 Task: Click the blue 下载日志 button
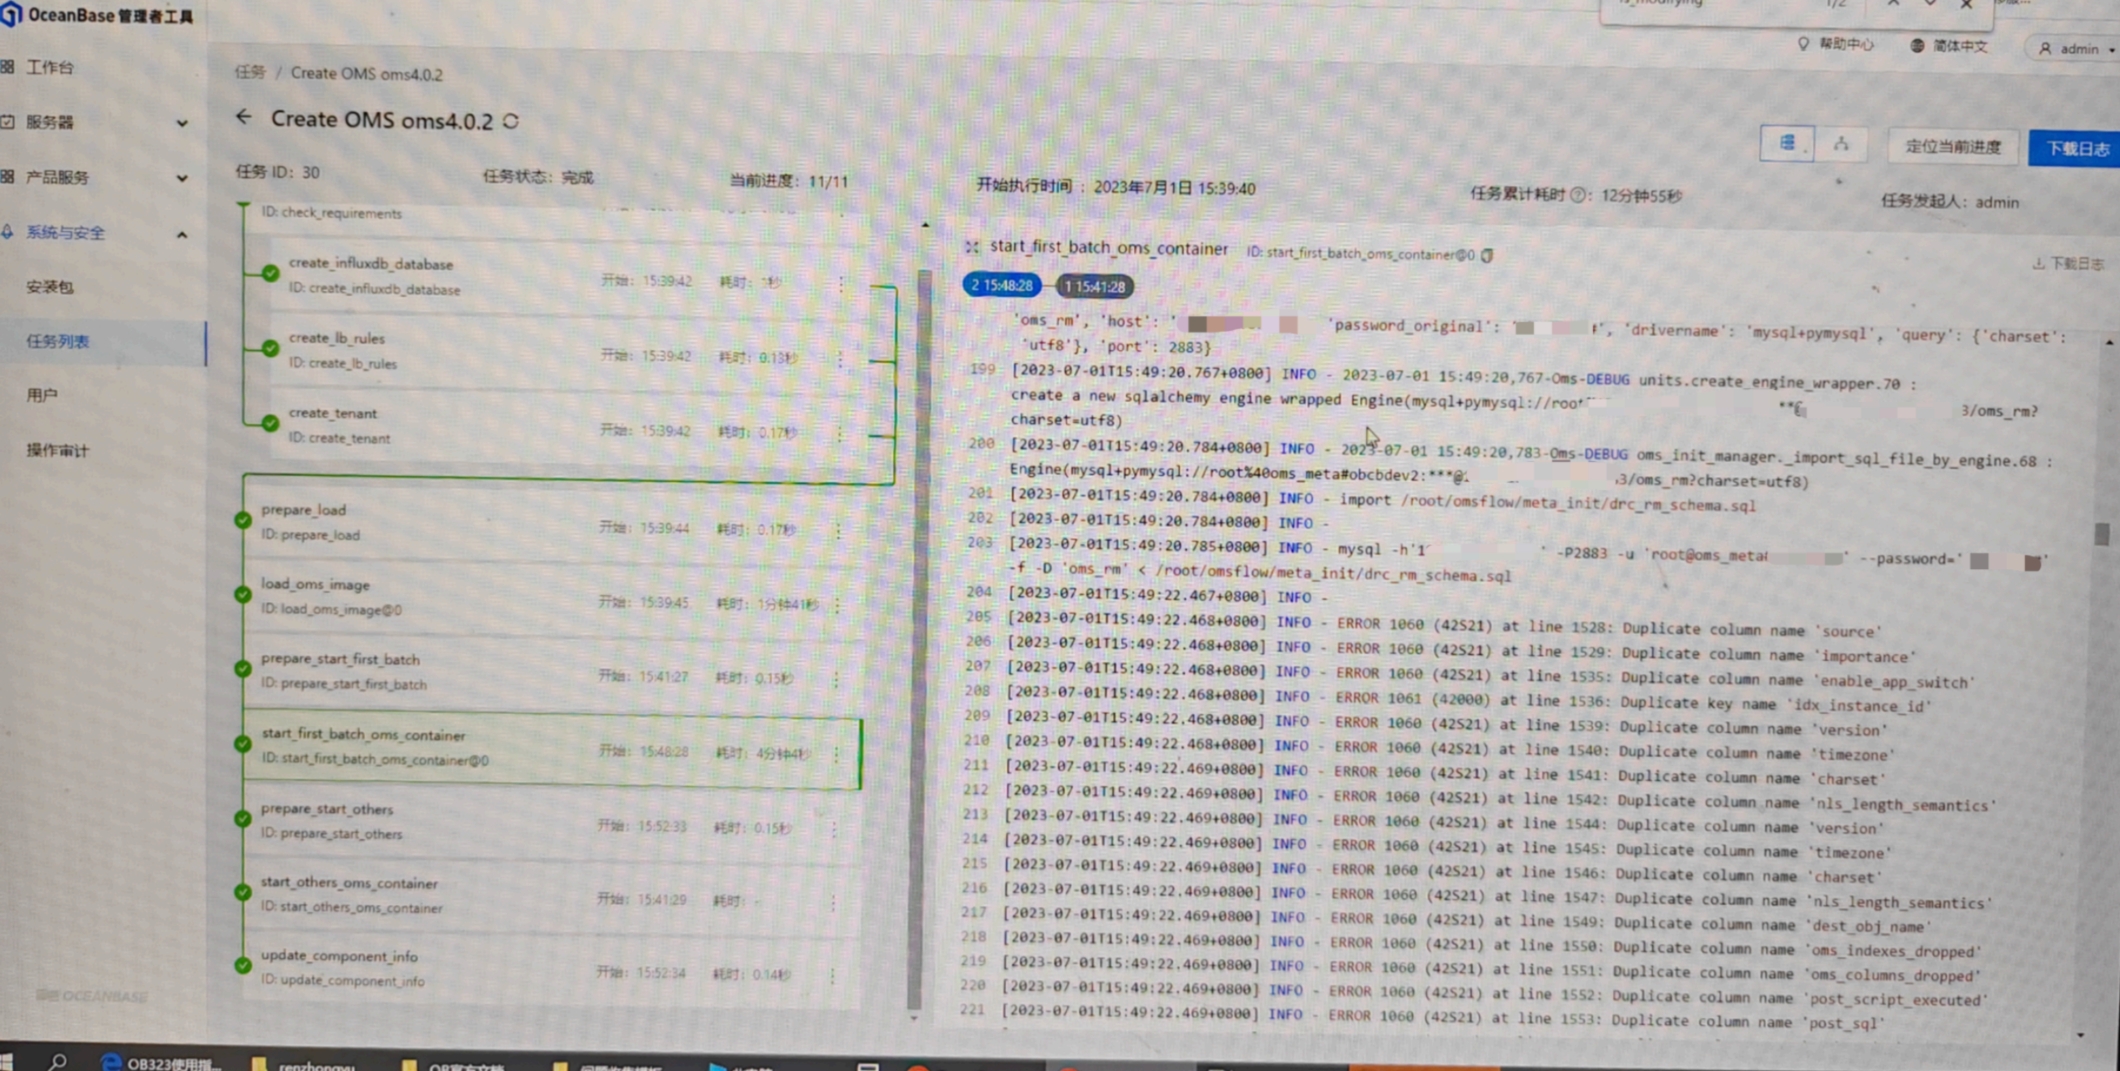tap(2076, 149)
